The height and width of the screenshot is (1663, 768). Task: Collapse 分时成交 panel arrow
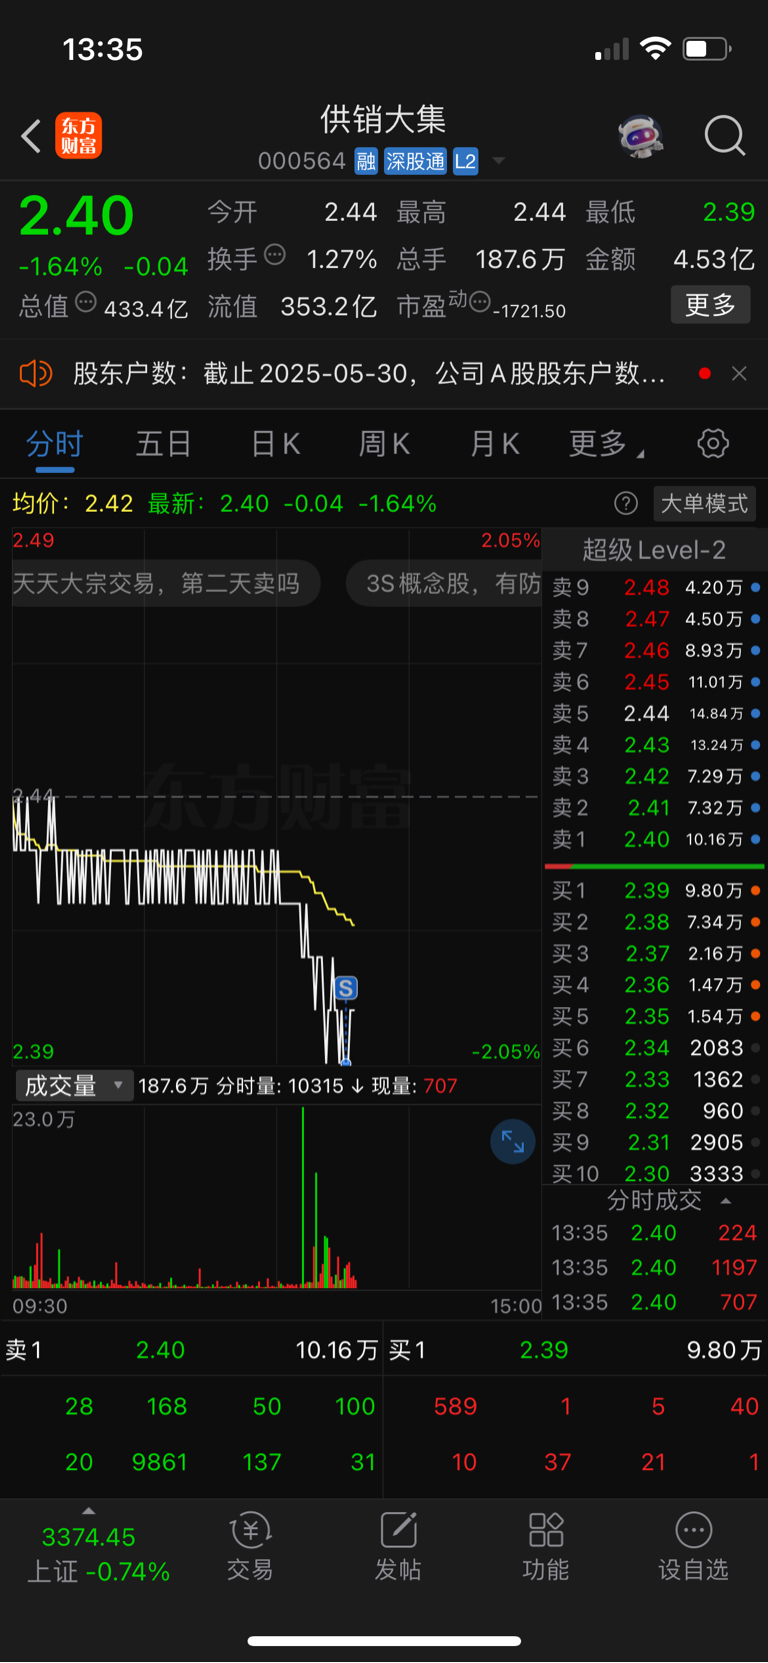click(726, 1200)
